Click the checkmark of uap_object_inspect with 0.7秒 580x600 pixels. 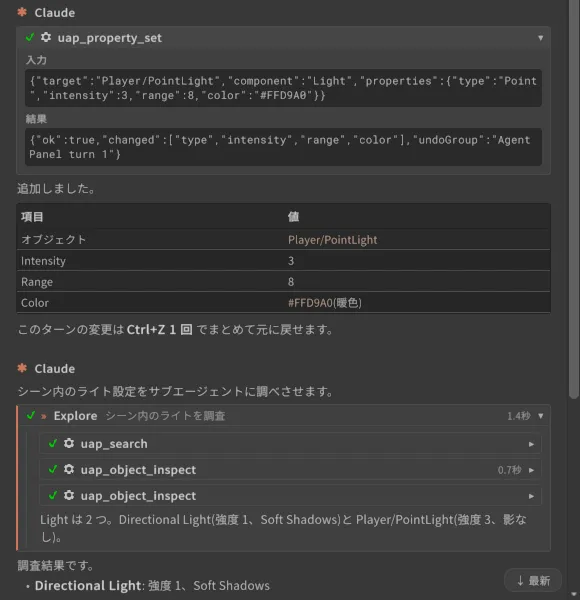point(53,469)
